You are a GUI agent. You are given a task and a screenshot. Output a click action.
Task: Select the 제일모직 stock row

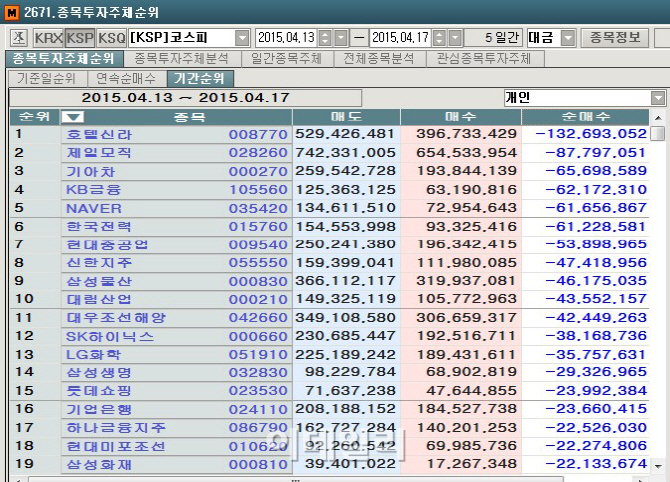pos(329,153)
